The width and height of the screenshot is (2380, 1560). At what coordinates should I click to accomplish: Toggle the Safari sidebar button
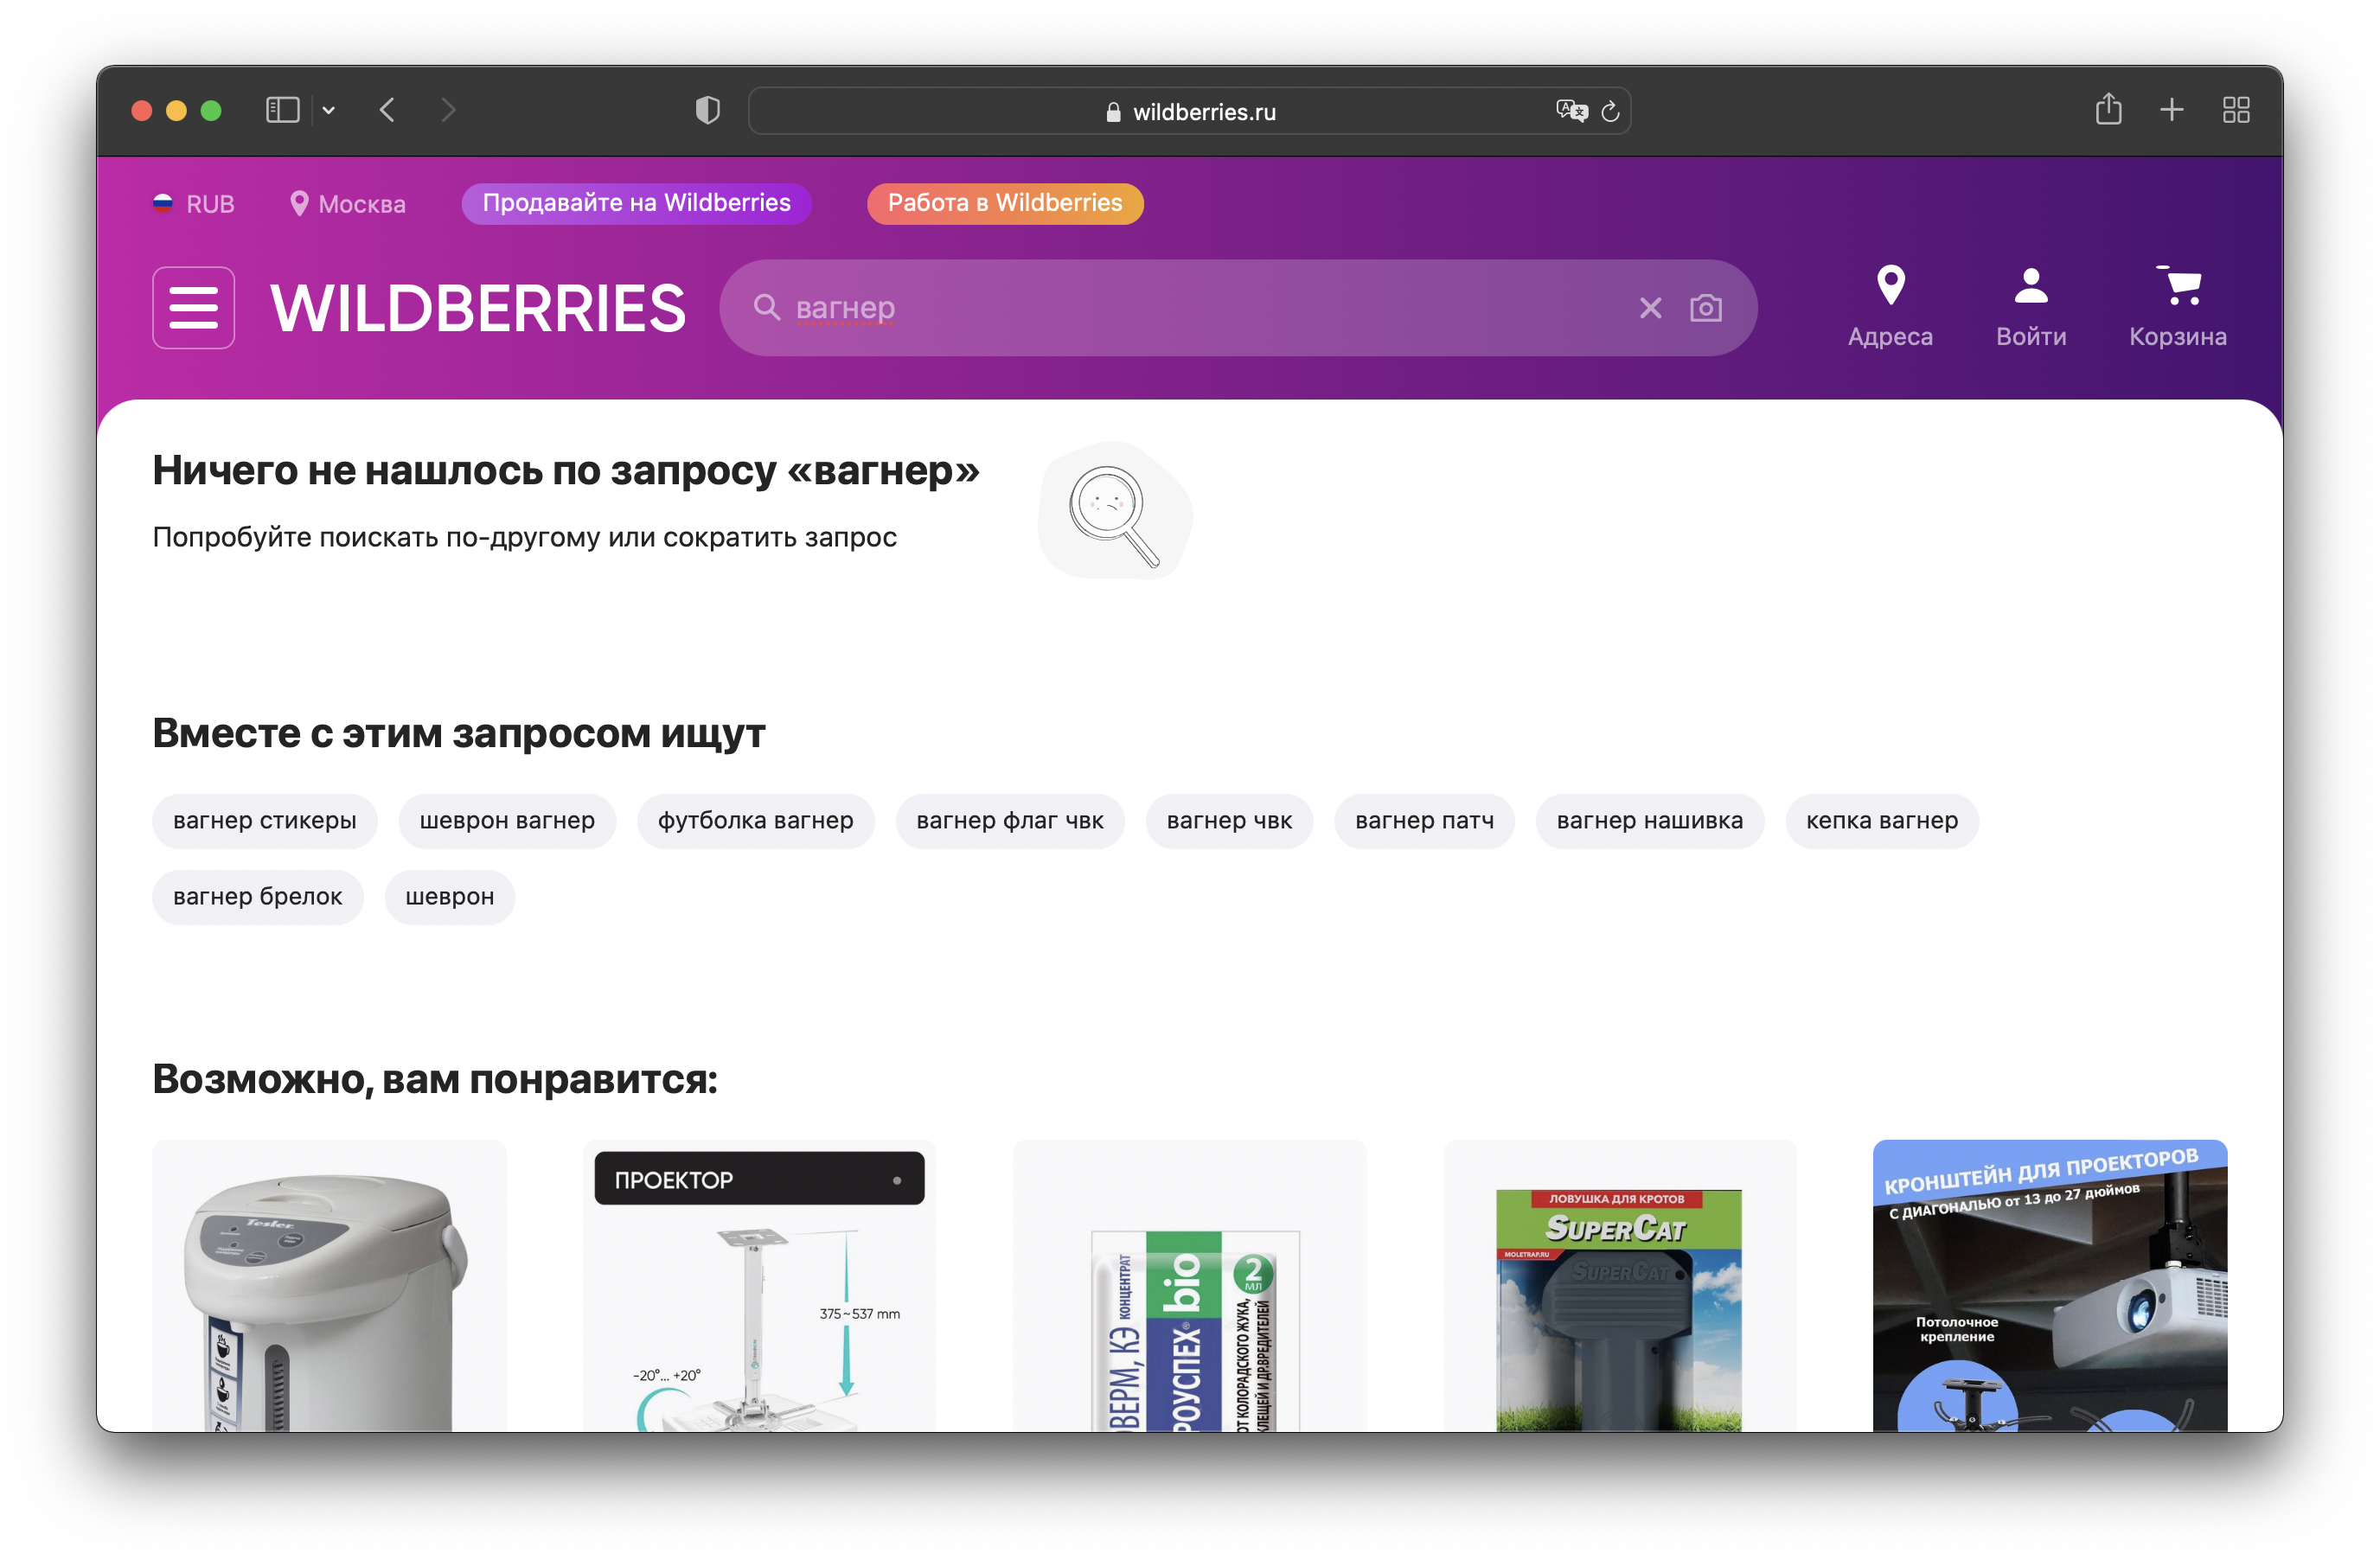282,110
